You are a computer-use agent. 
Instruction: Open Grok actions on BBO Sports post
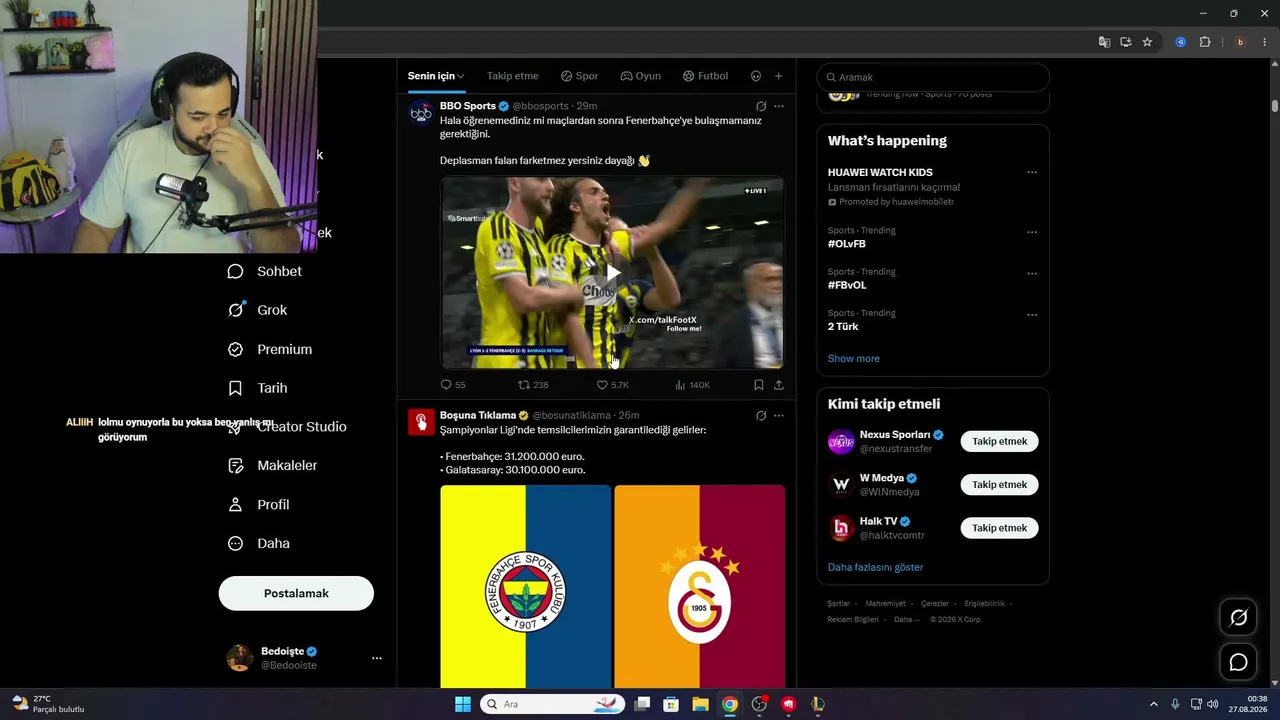point(761,106)
